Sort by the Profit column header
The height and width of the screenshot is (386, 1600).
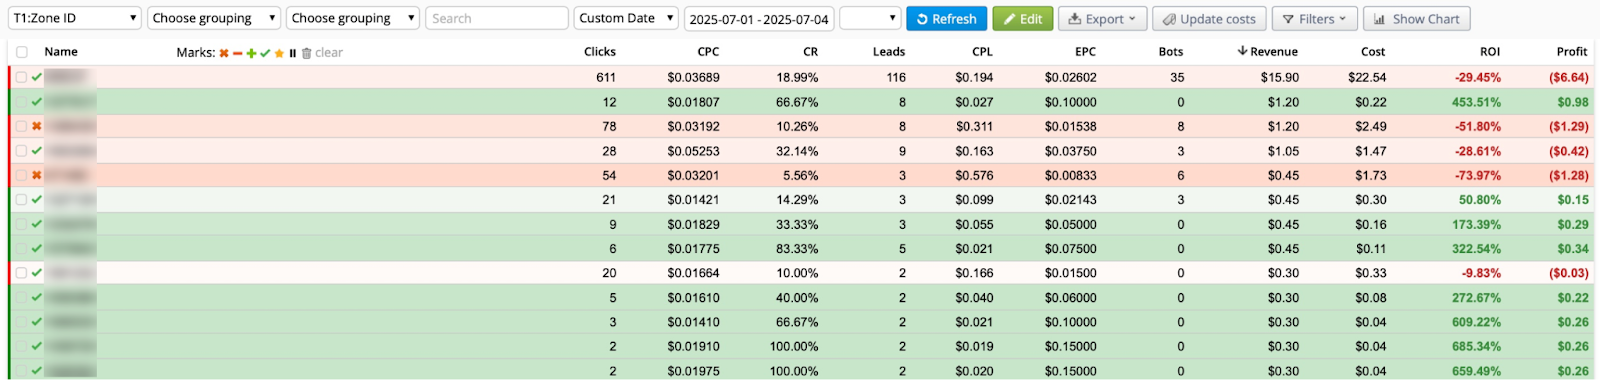tap(1572, 52)
